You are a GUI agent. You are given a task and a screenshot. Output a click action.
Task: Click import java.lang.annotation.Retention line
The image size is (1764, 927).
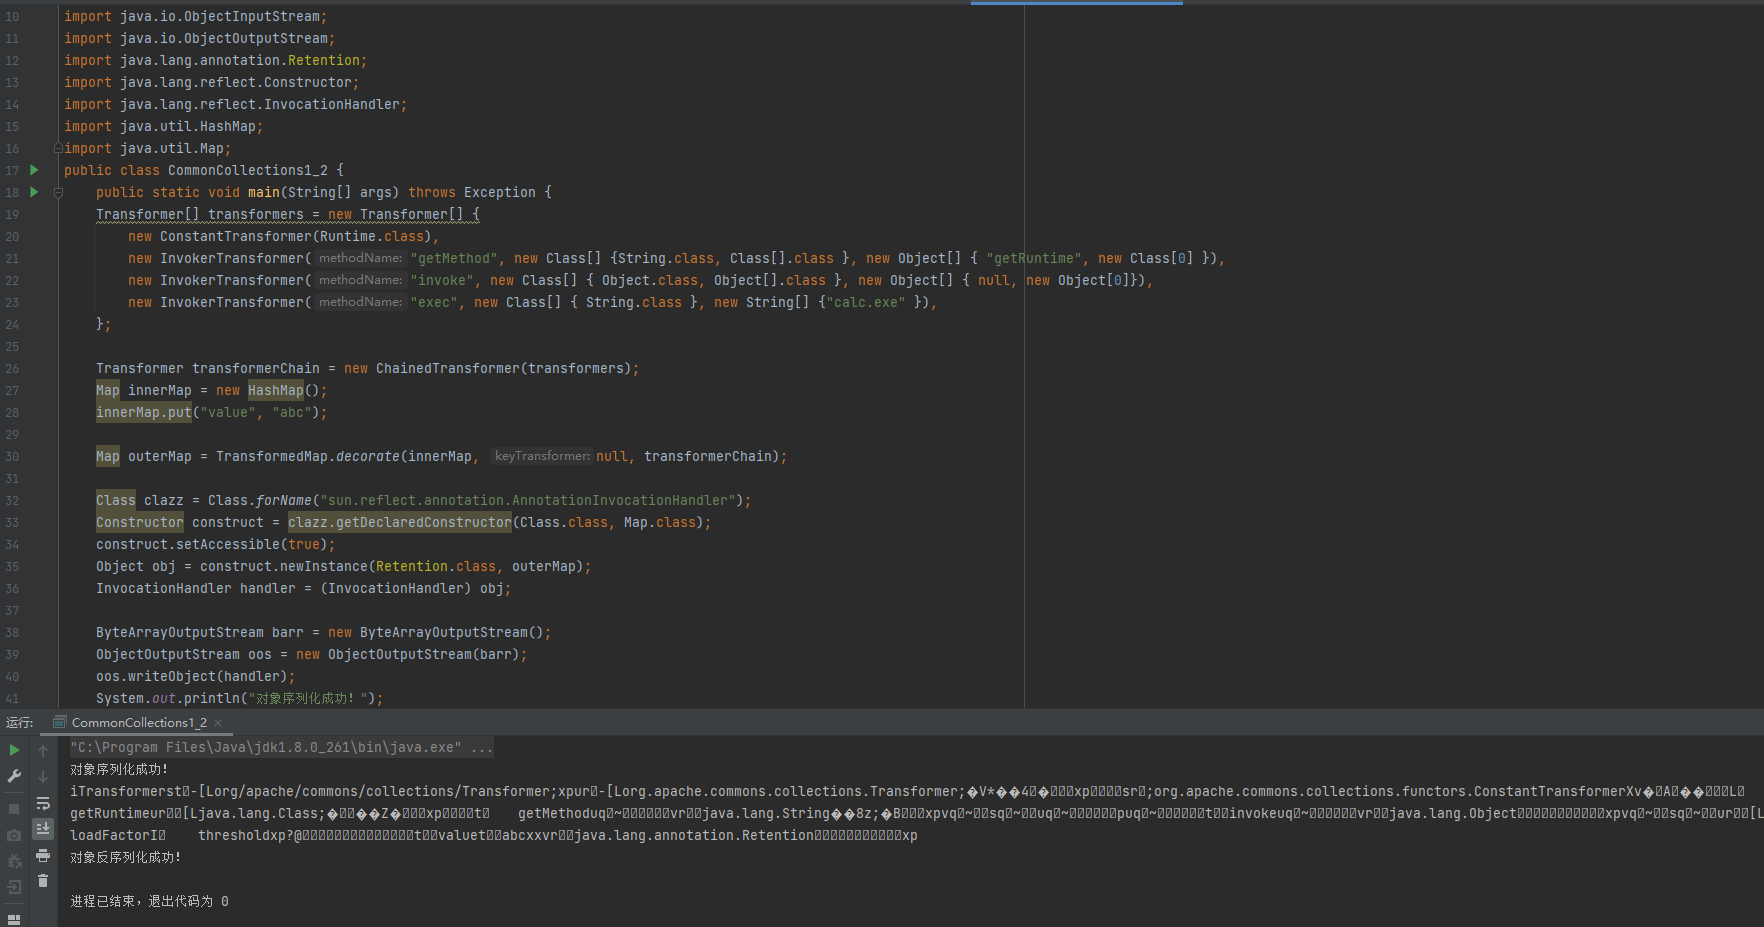click(x=216, y=60)
